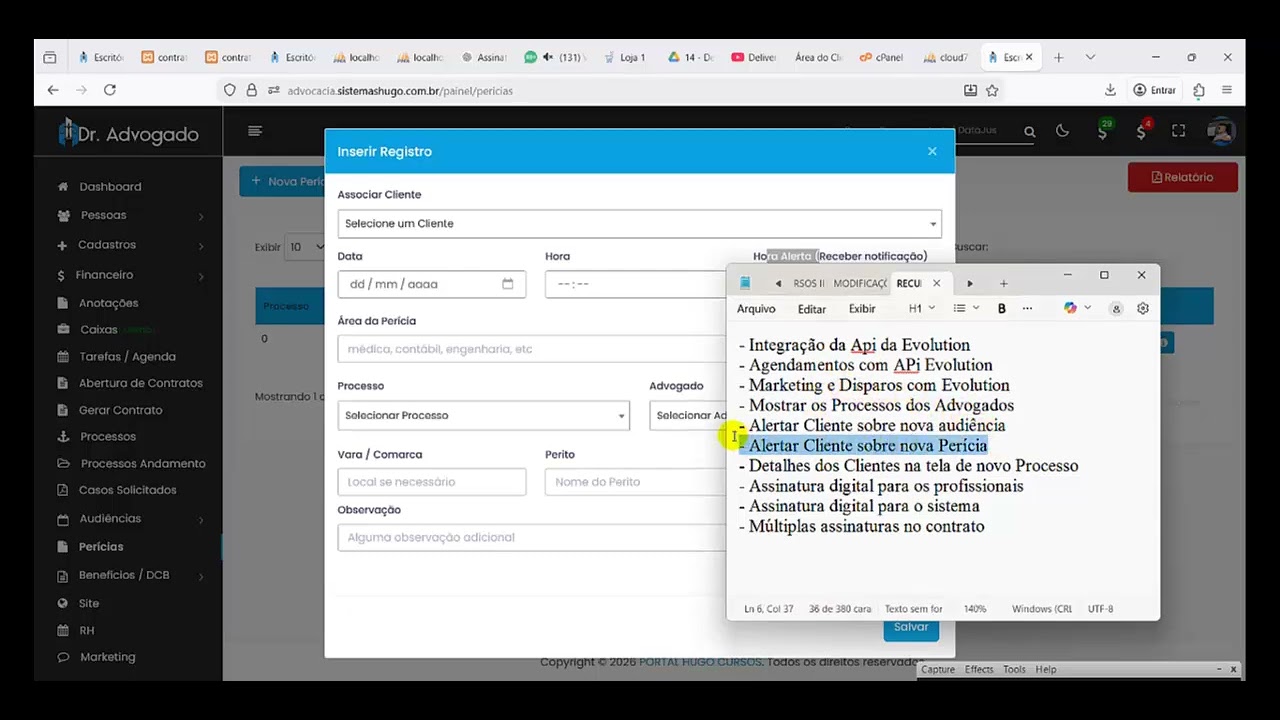Screen dimensions: 1280x720
Task: Click the Área da Perícia input field
Action: click(x=532, y=349)
